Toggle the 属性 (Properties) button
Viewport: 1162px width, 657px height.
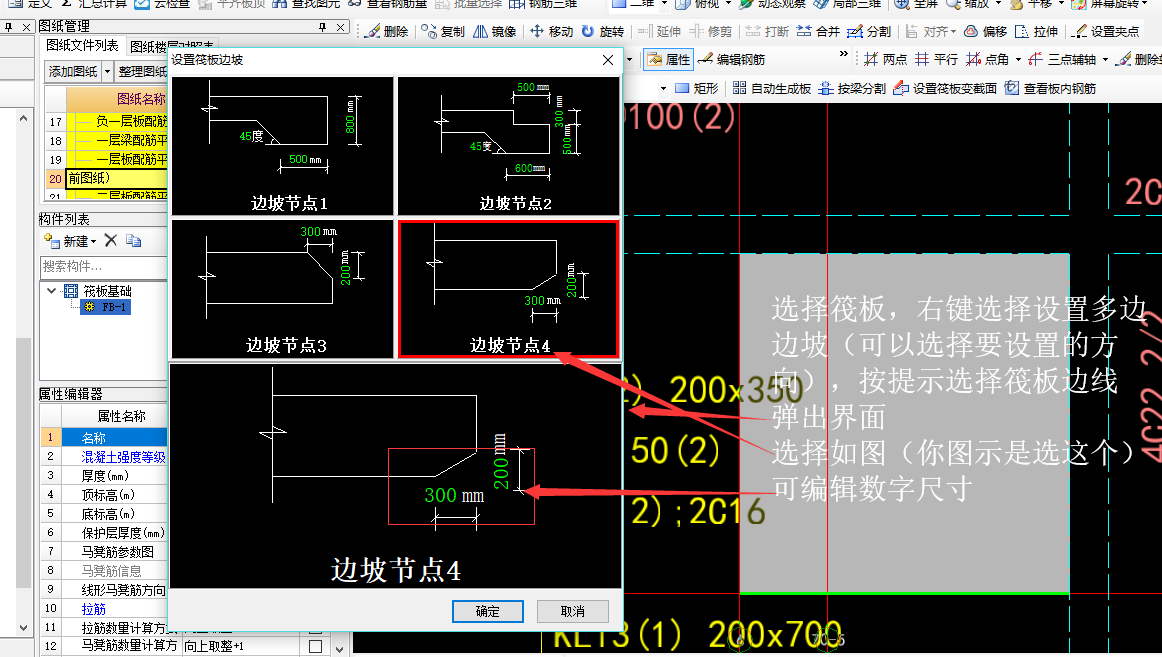(x=668, y=59)
